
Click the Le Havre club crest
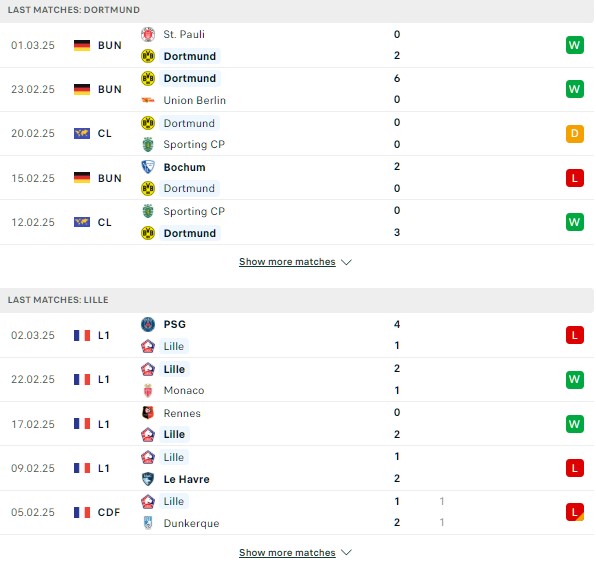pyautogui.click(x=148, y=479)
